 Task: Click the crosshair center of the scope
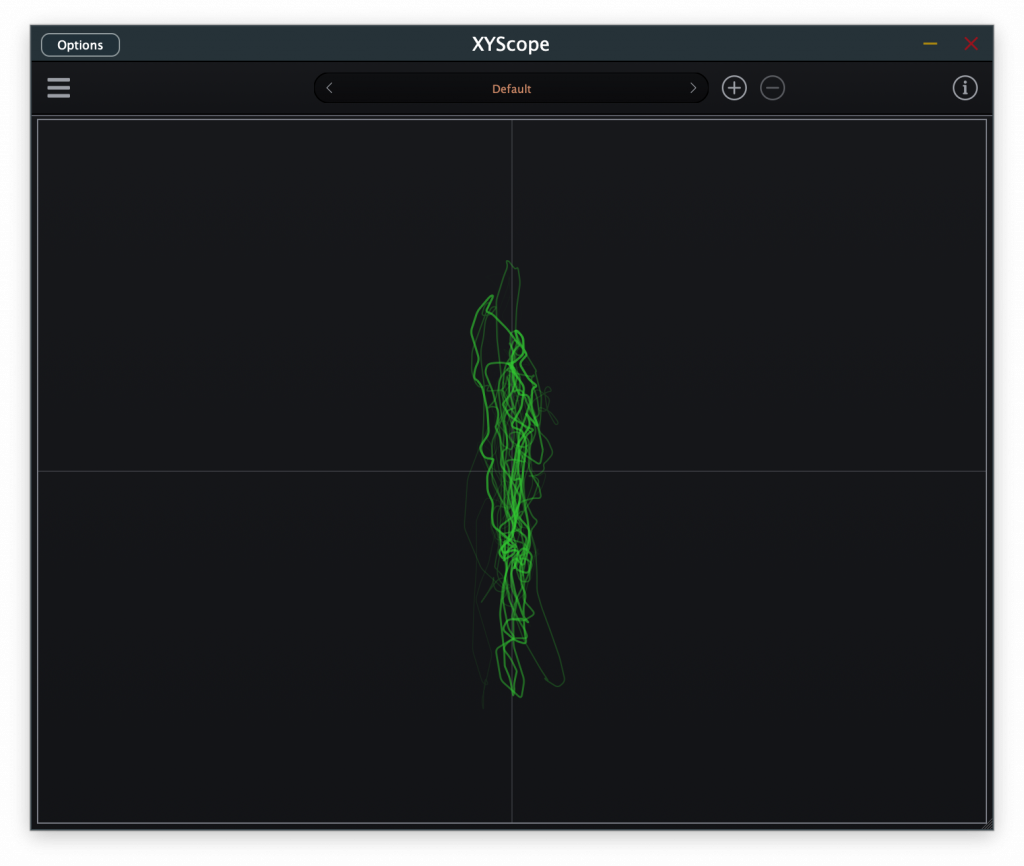[x=512, y=471]
